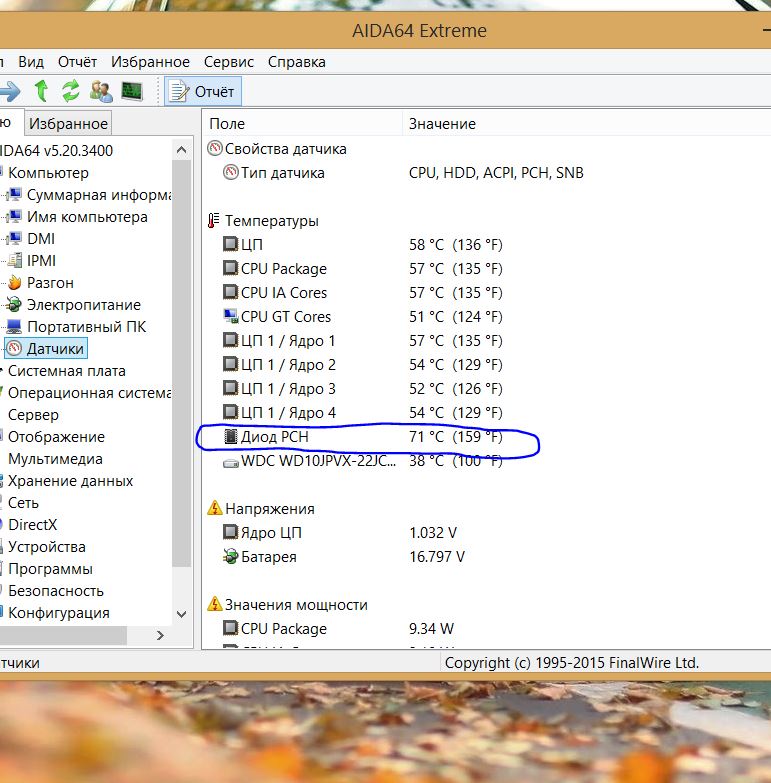This screenshot has width=771, height=783.
Task: Click the ЦП 1 / Ядро 2 chip icon
Action: (230, 364)
